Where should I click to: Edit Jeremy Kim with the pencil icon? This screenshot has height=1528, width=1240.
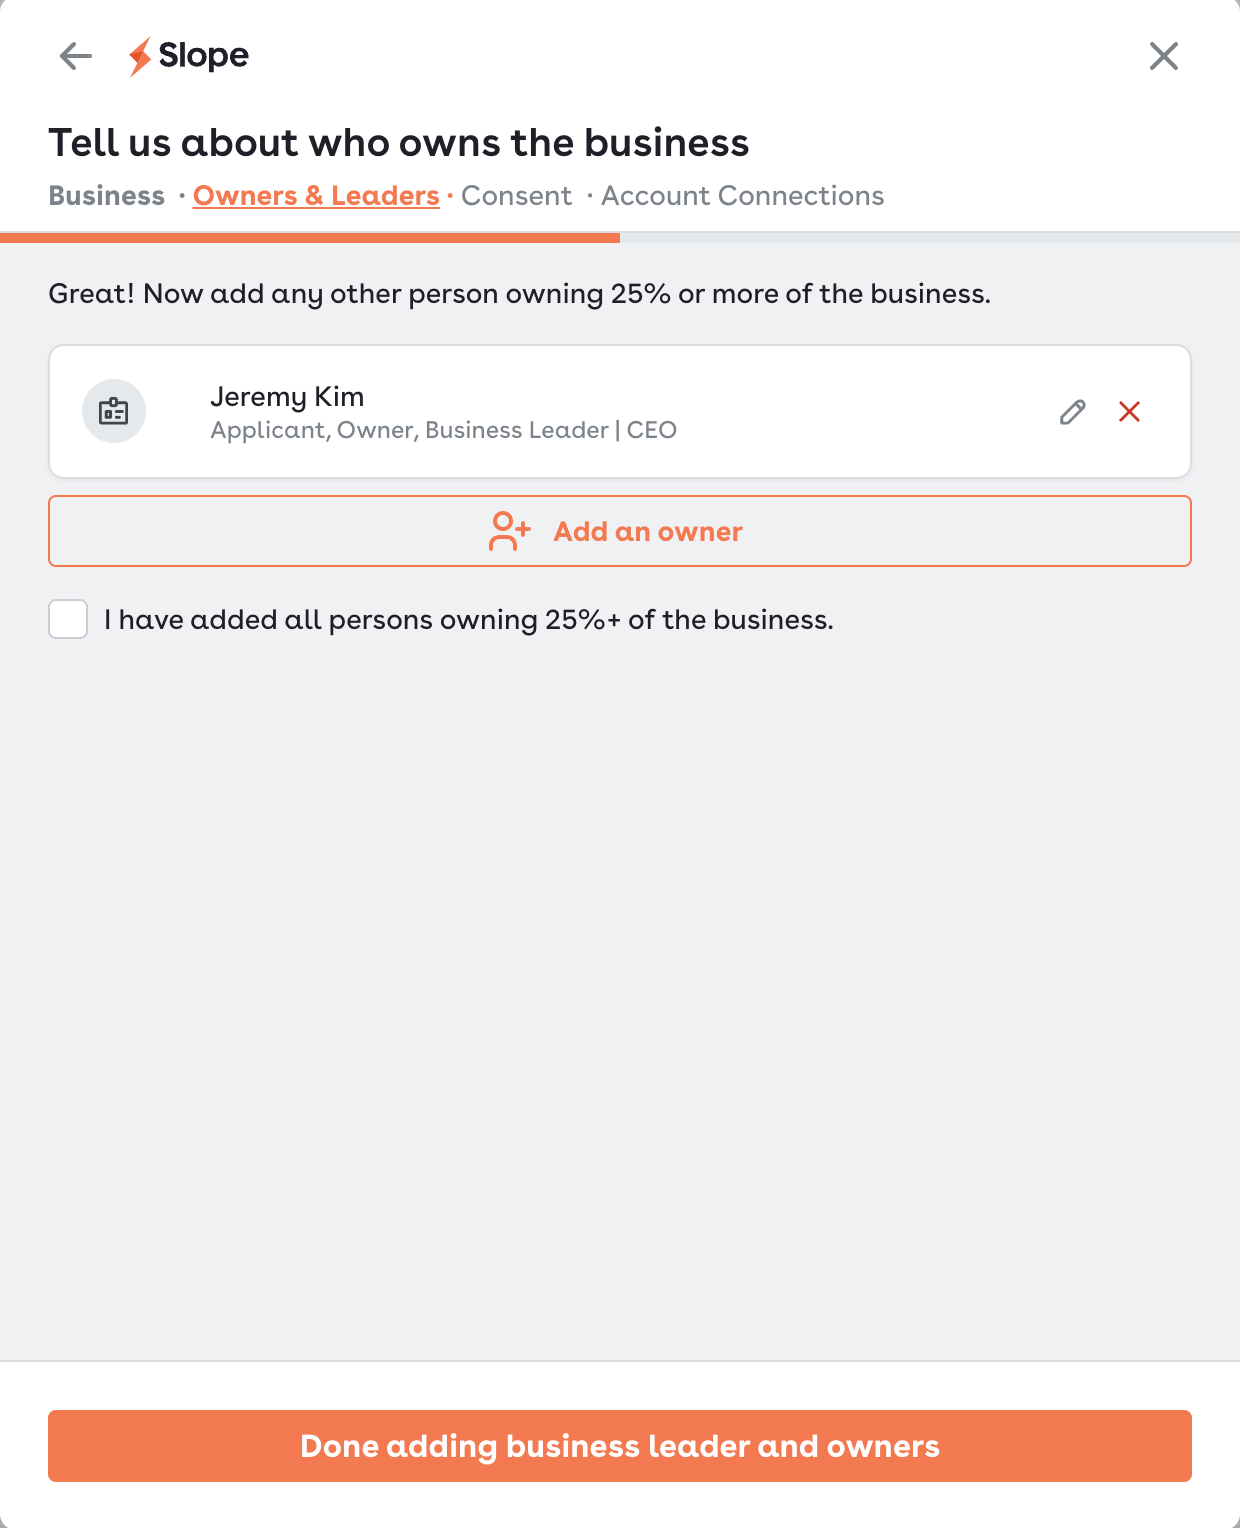pyautogui.click(x=1073, y=412)
